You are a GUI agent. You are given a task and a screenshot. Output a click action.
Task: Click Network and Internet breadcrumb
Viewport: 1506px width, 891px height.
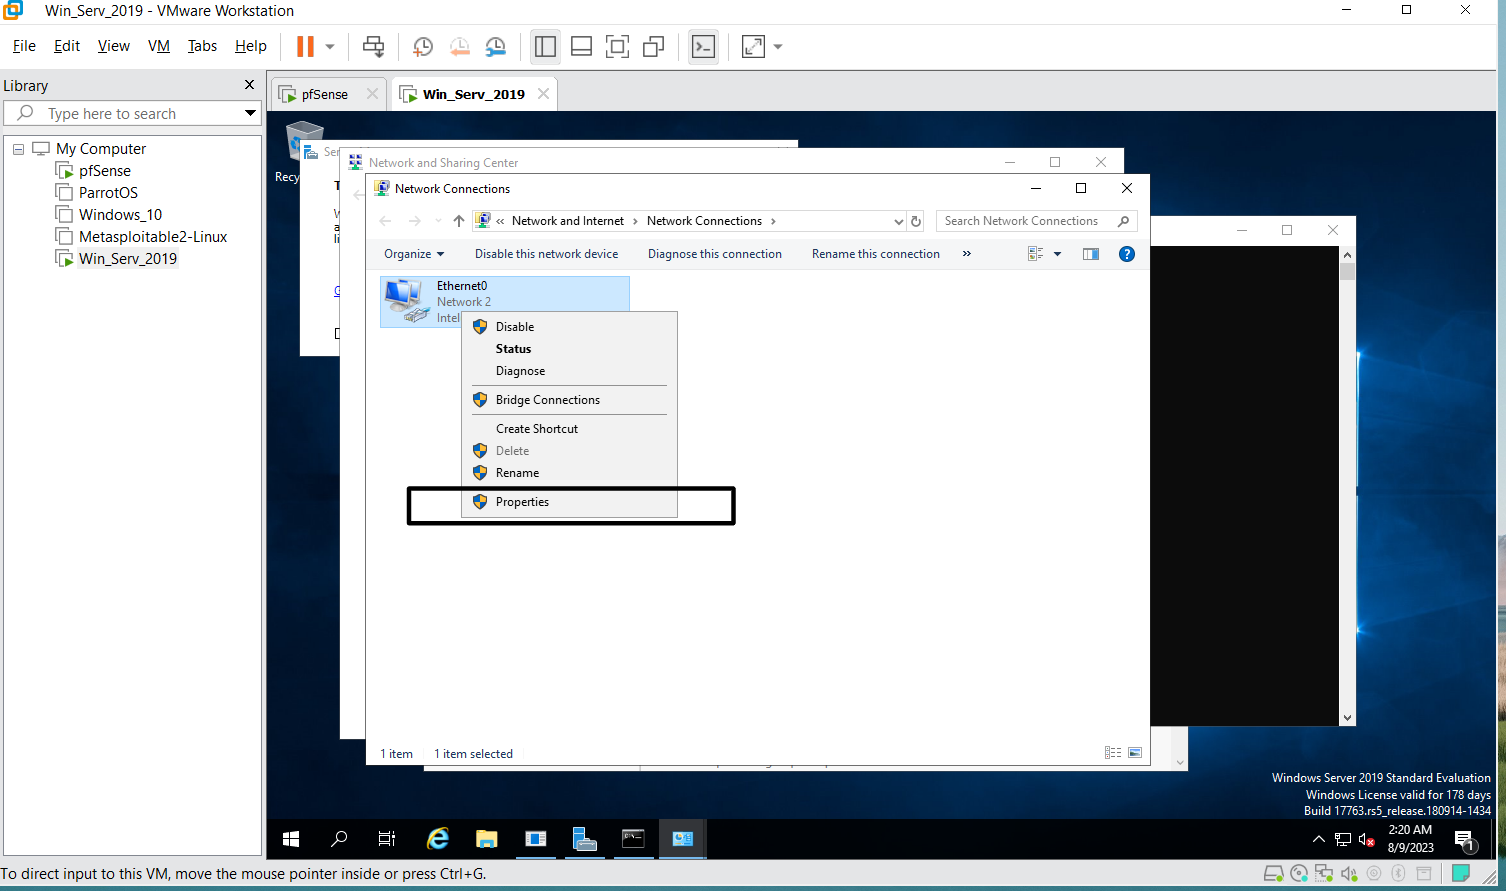[x=568, y=221]
